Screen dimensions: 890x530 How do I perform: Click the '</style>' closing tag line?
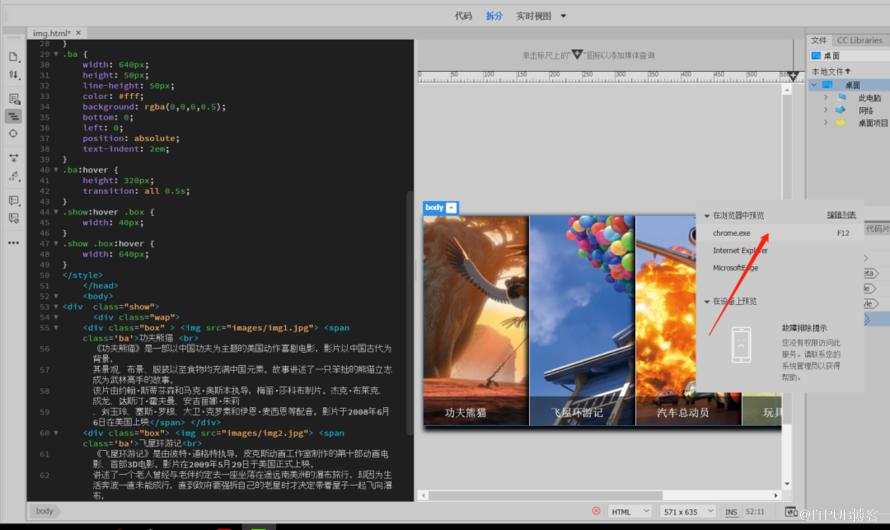click(x=83, y=275)
